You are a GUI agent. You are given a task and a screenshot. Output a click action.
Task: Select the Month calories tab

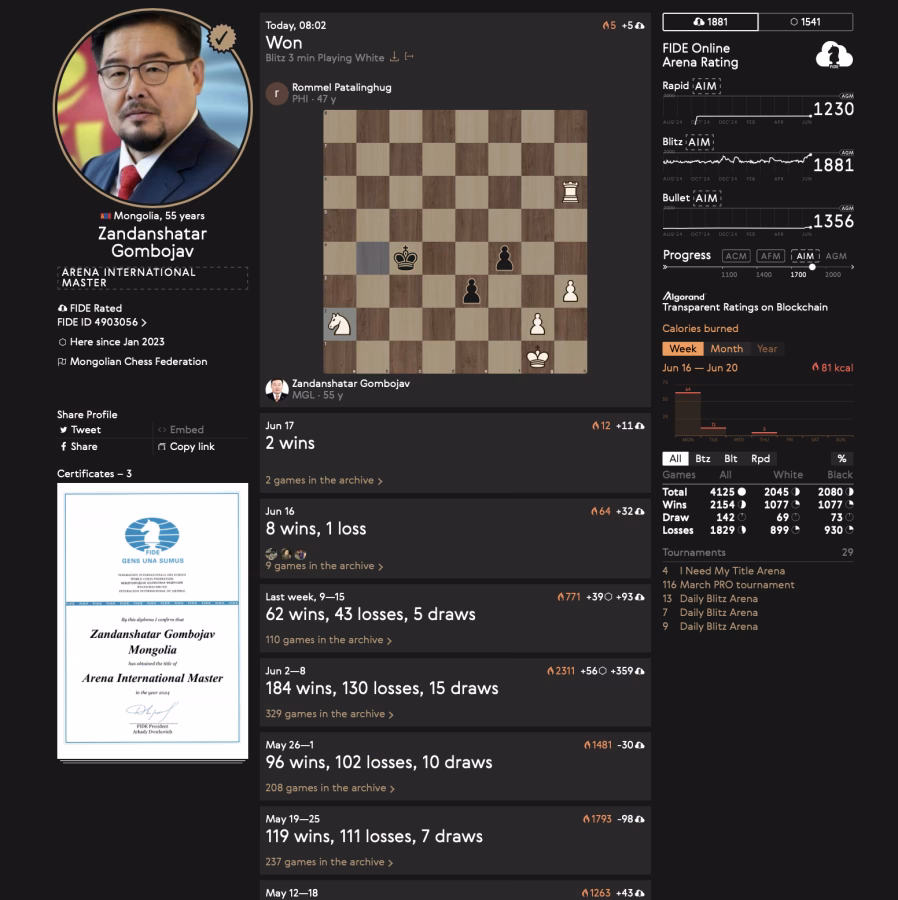tap(726, 349)
